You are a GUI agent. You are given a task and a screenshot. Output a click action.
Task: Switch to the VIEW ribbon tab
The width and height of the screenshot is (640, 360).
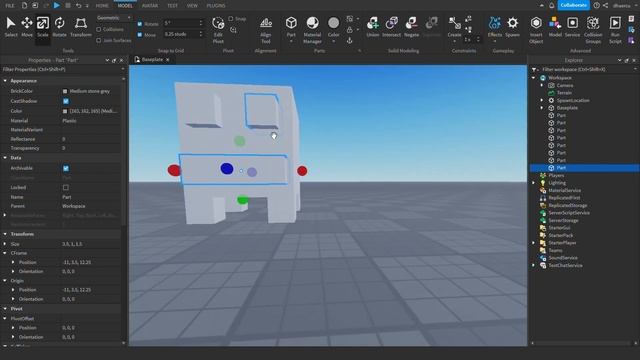point(192,6)
